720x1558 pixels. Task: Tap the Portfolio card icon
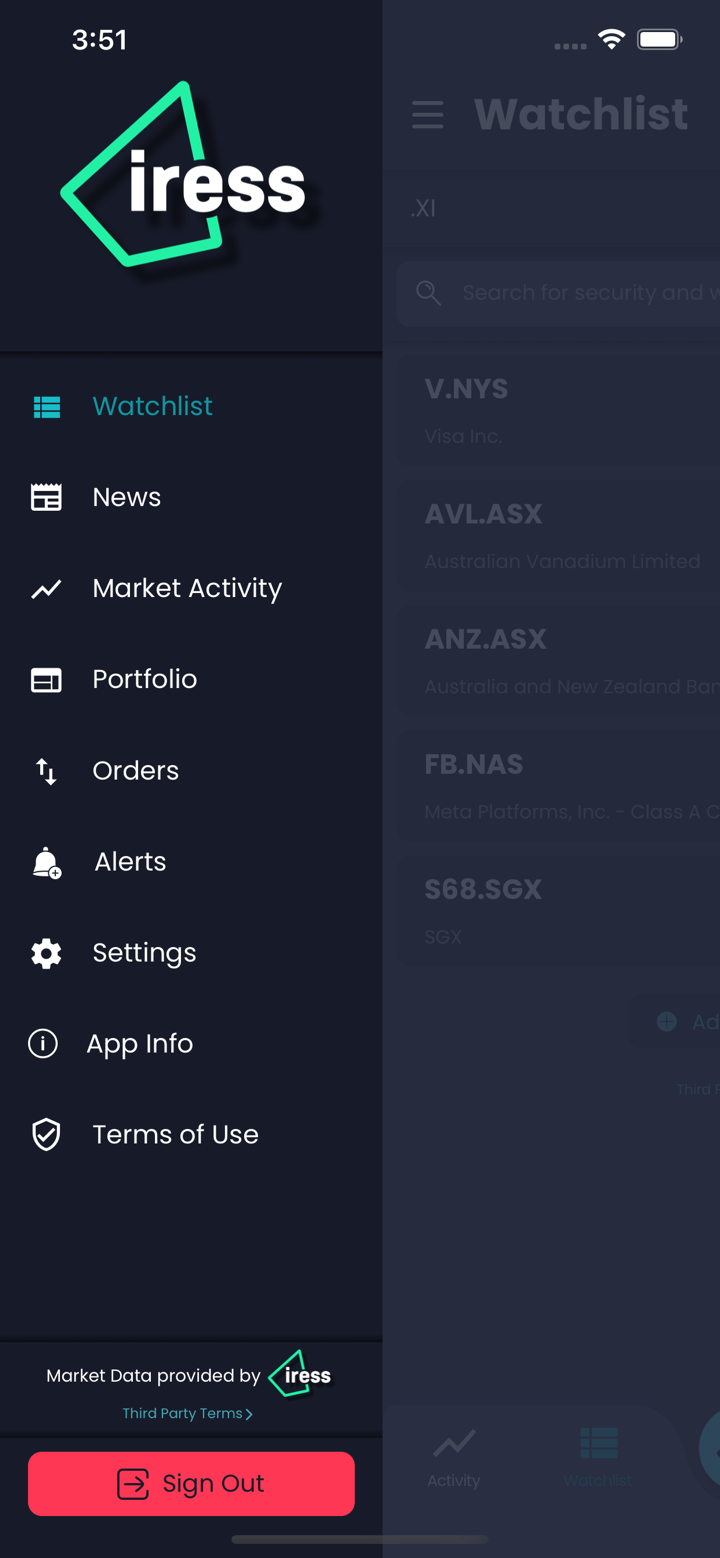[46, 680]
